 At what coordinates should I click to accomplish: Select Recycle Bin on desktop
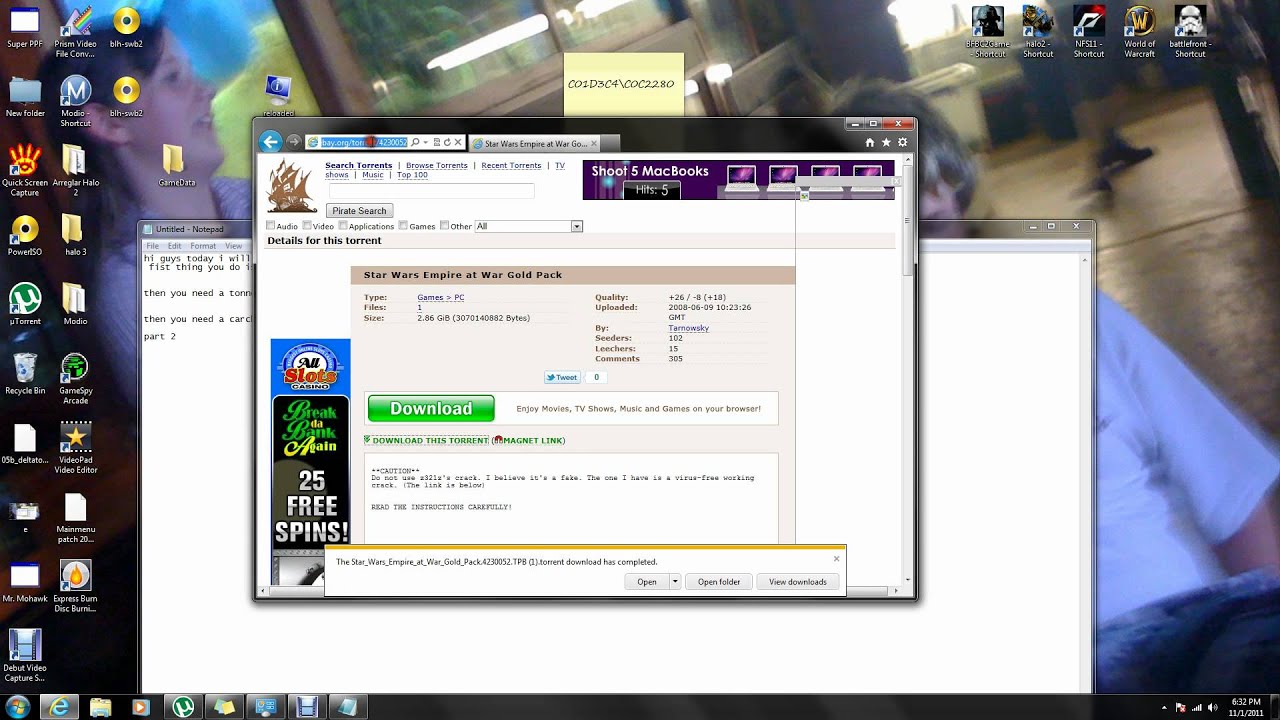coord(25,374)
